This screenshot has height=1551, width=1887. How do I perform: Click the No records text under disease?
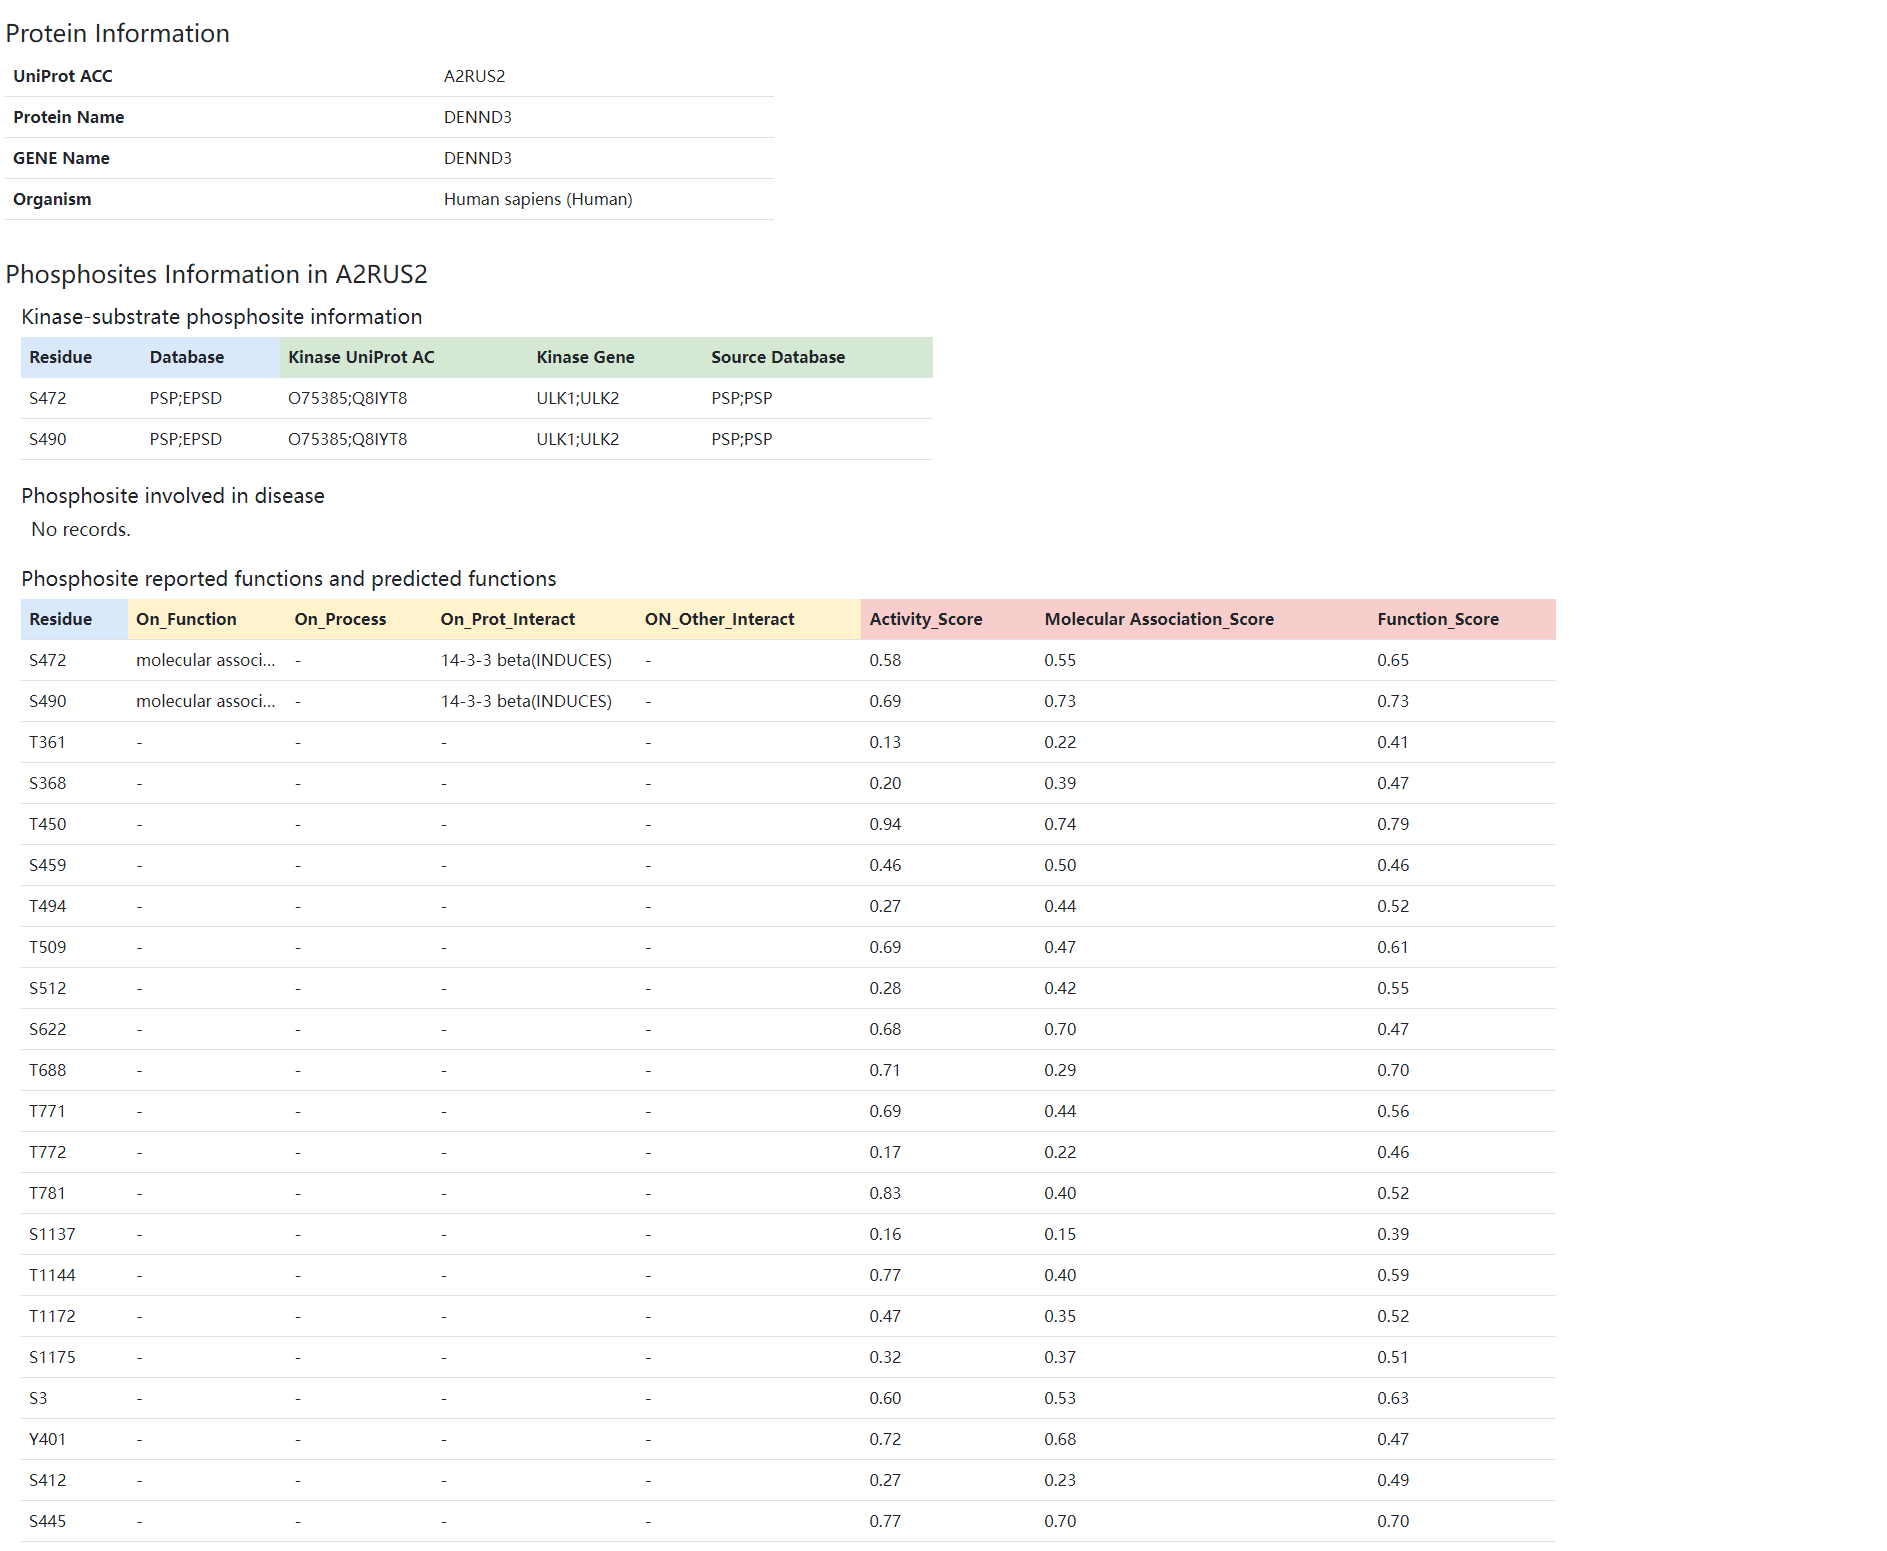point(81,529)
